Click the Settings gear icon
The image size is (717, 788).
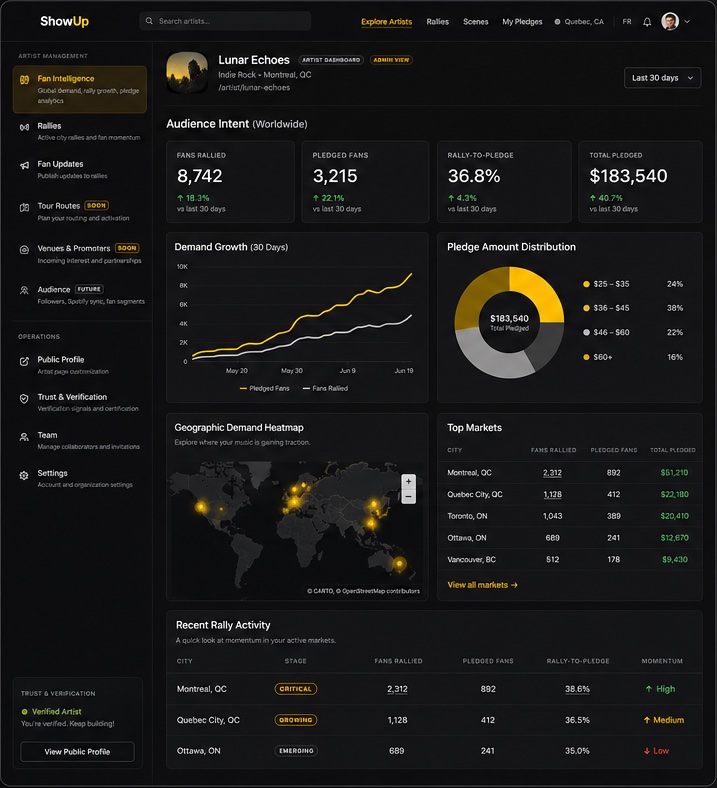point(24,475)
